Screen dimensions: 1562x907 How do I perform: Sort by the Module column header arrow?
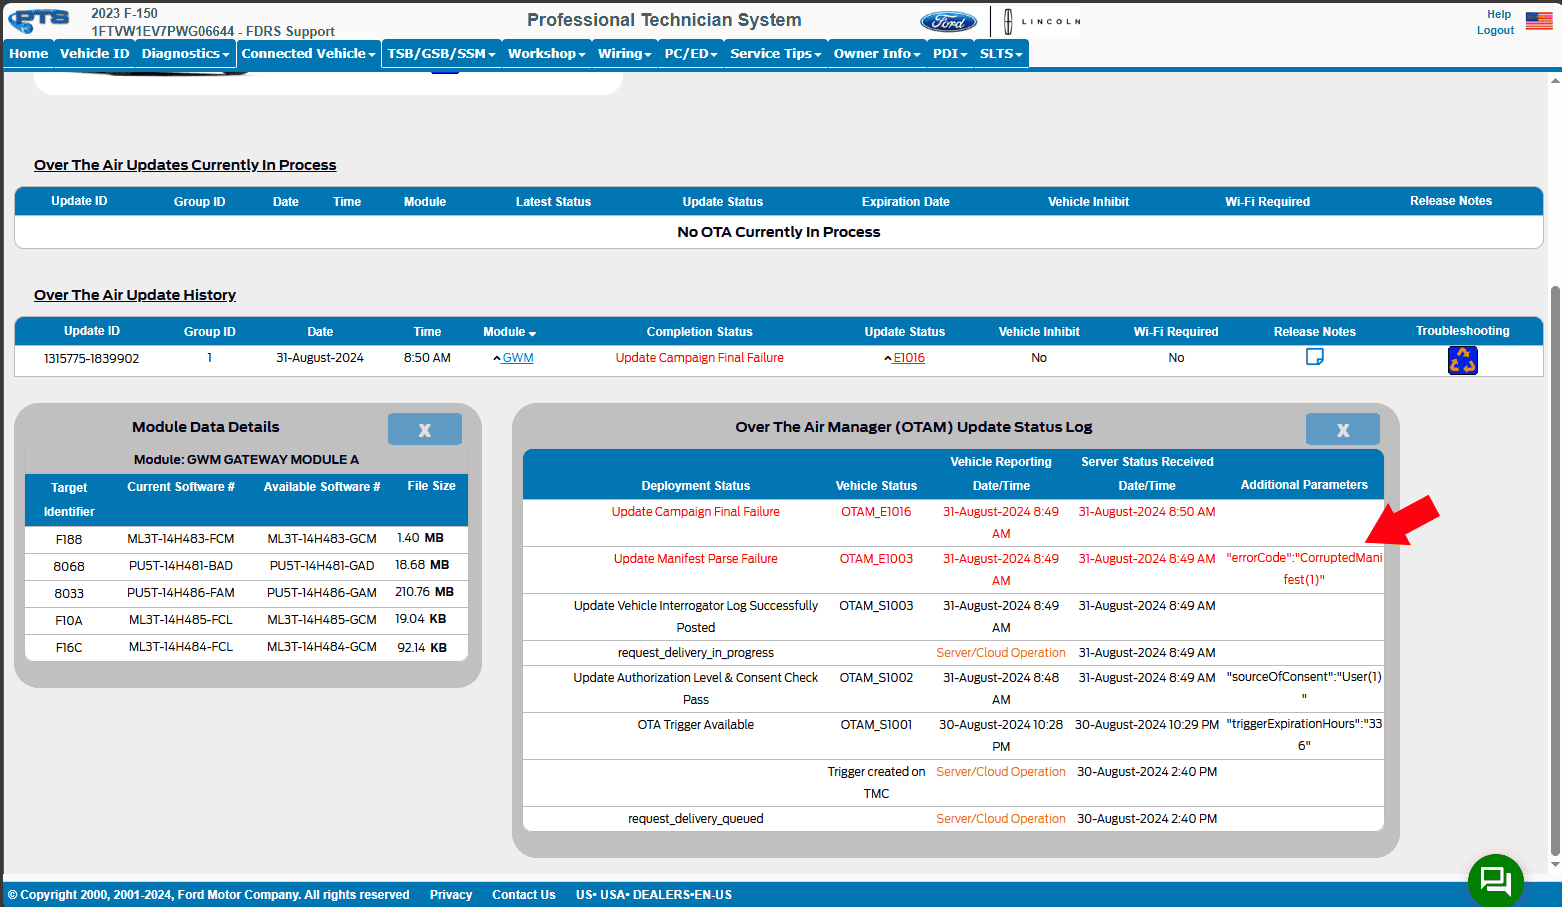click(x=532, y=333)
